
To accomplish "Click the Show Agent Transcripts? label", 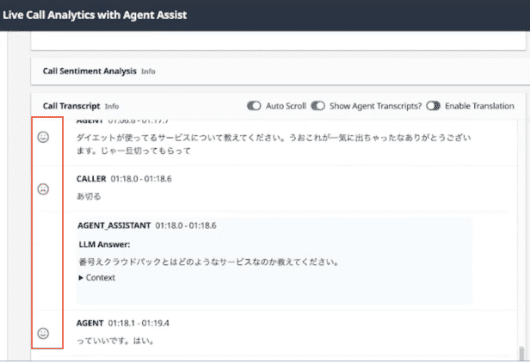I will coord(376,106).
